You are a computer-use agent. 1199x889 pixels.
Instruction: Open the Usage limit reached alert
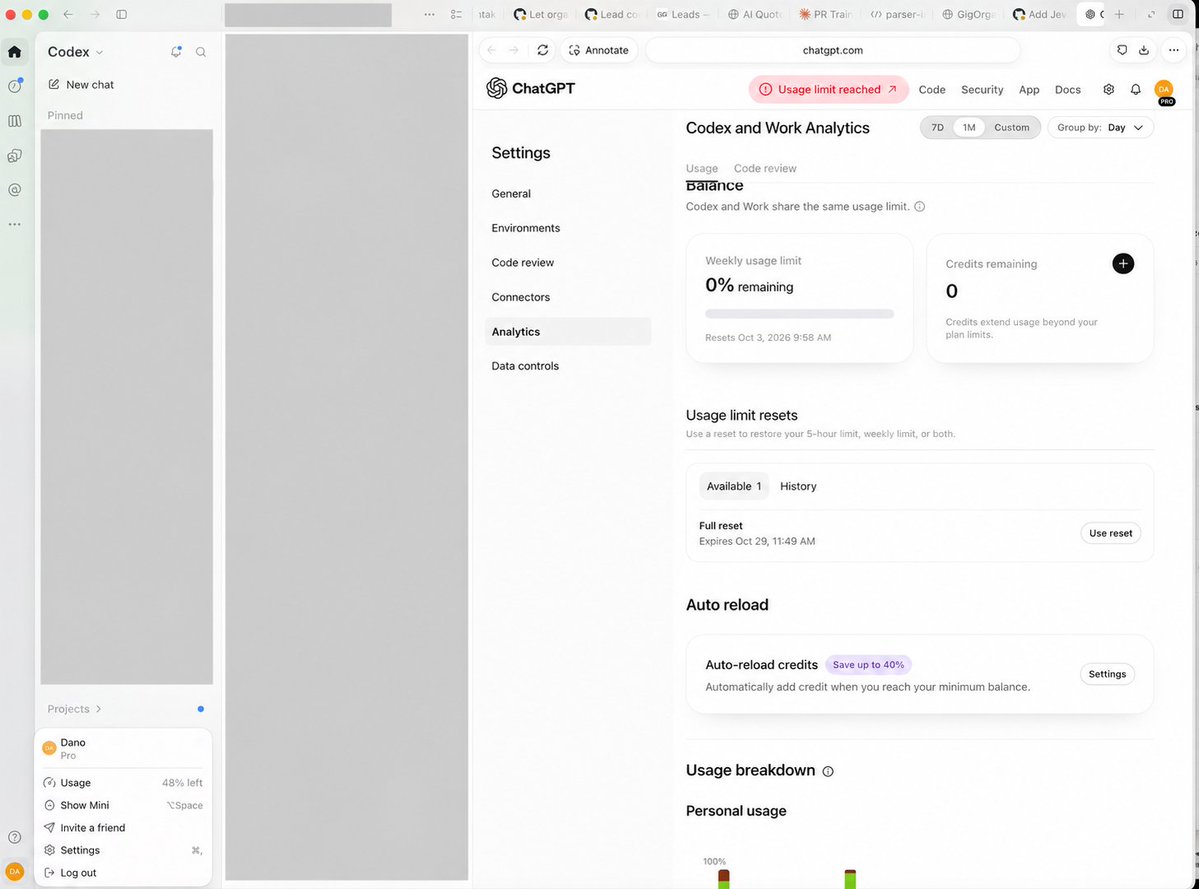828,89
